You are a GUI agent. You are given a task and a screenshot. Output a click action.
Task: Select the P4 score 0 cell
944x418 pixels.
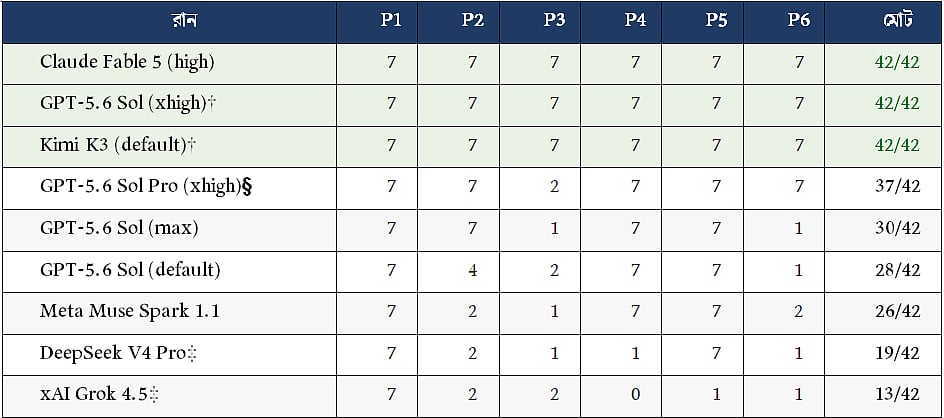(635, 395)
